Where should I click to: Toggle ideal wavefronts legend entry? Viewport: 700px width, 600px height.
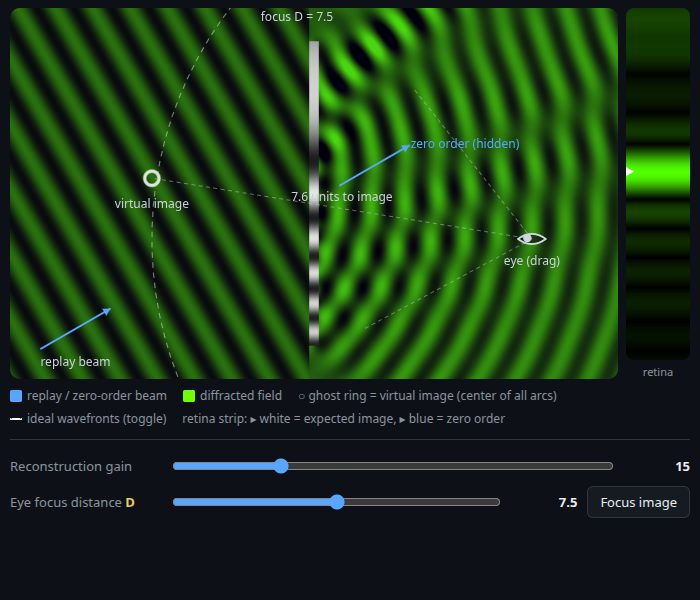click(x=88, y=419)
